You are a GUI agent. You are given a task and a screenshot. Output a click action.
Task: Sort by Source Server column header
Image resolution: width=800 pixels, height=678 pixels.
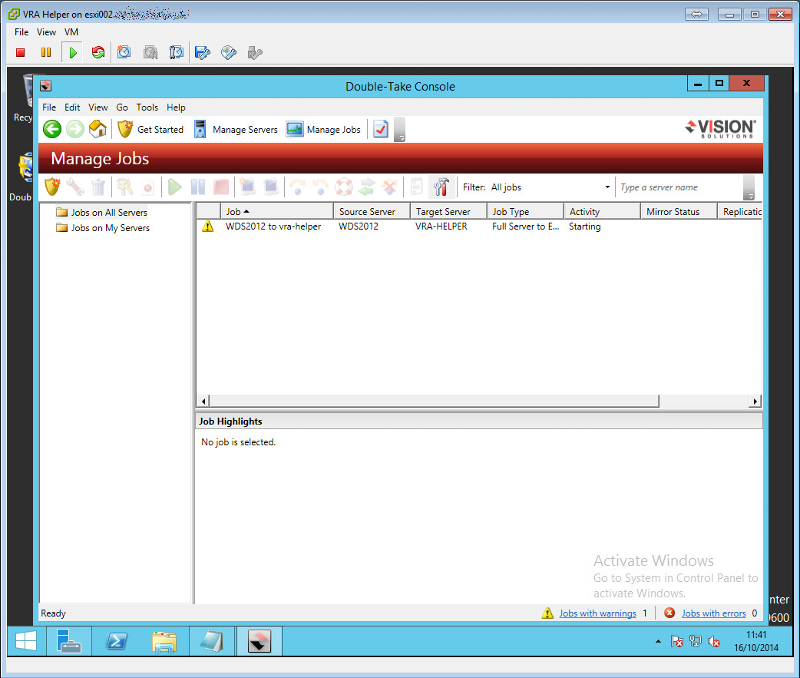pyautogui.click(x=371, y=211)
